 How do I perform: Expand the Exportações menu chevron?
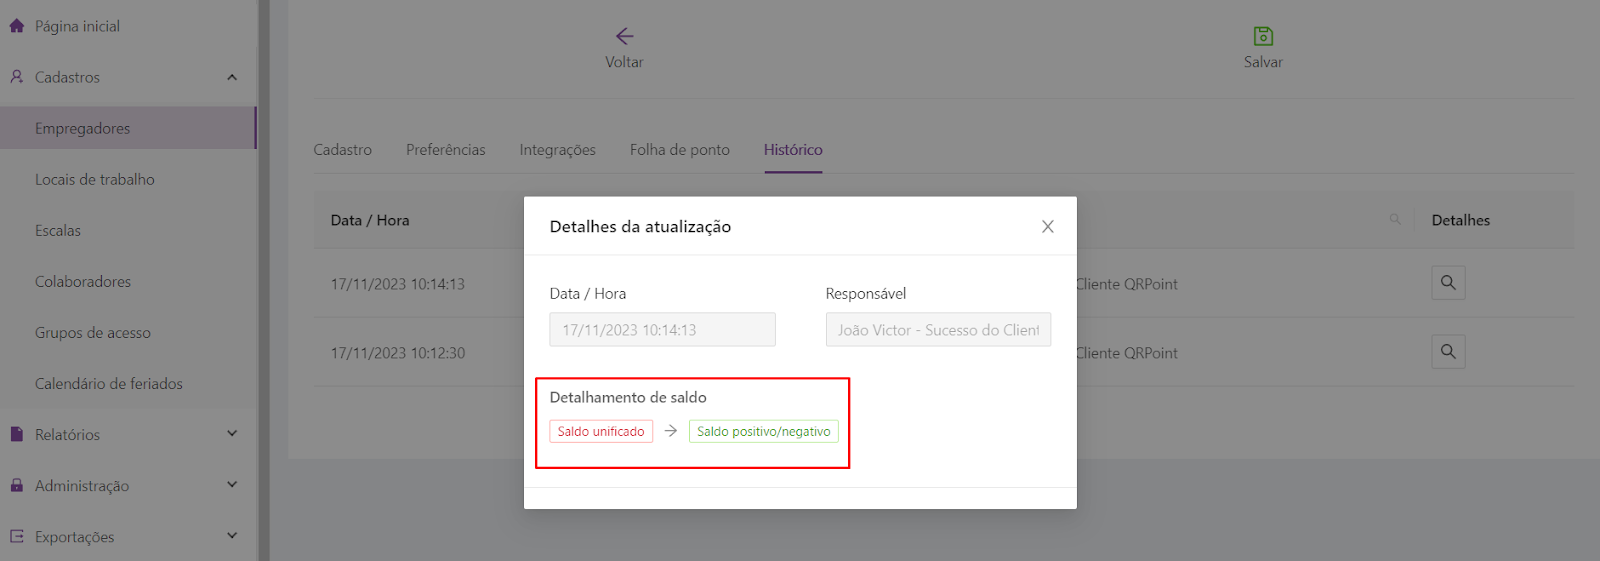pyautogui.click(x=232, y=536)
